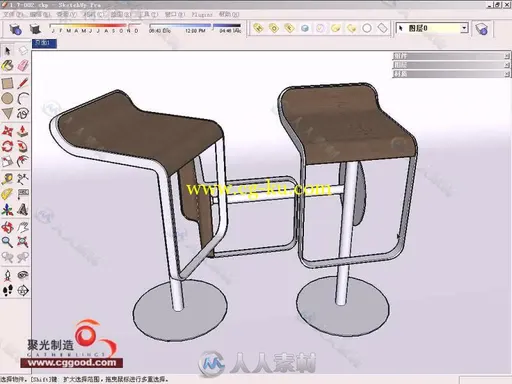The height and width of the screenshot is (384, 512).
Task: Open the 相机 menu
Action: pos(93,15)
